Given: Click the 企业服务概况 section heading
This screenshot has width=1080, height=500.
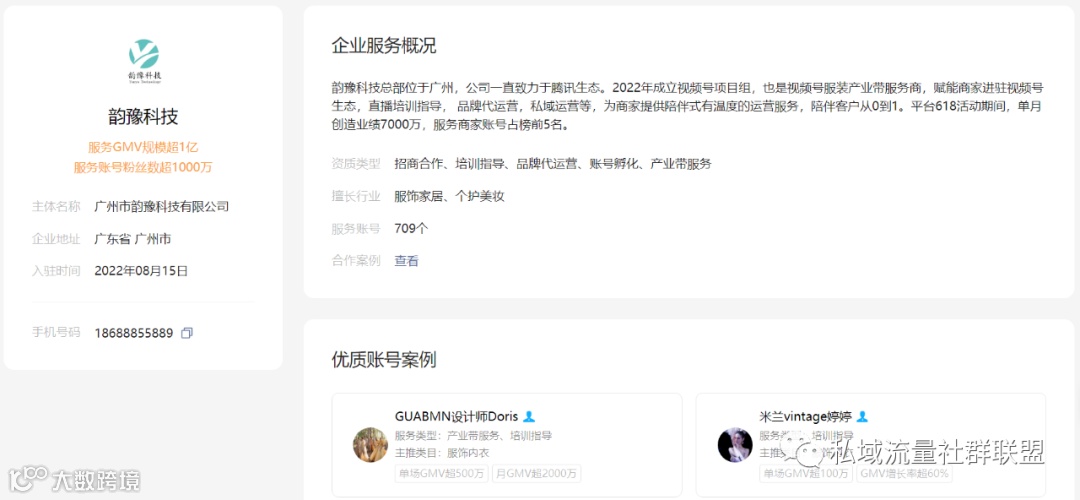Looking at the screenshot, I should [x=384, y=46].
